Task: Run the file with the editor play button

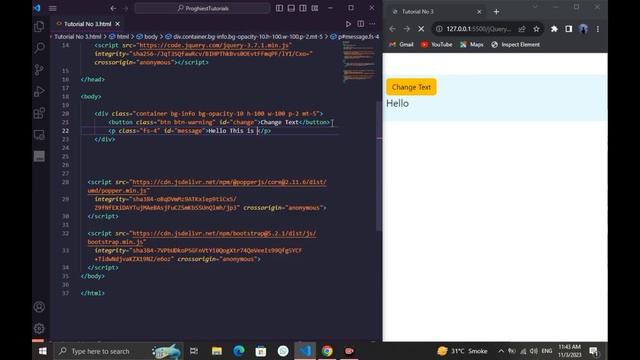Action: pos(348,24)
